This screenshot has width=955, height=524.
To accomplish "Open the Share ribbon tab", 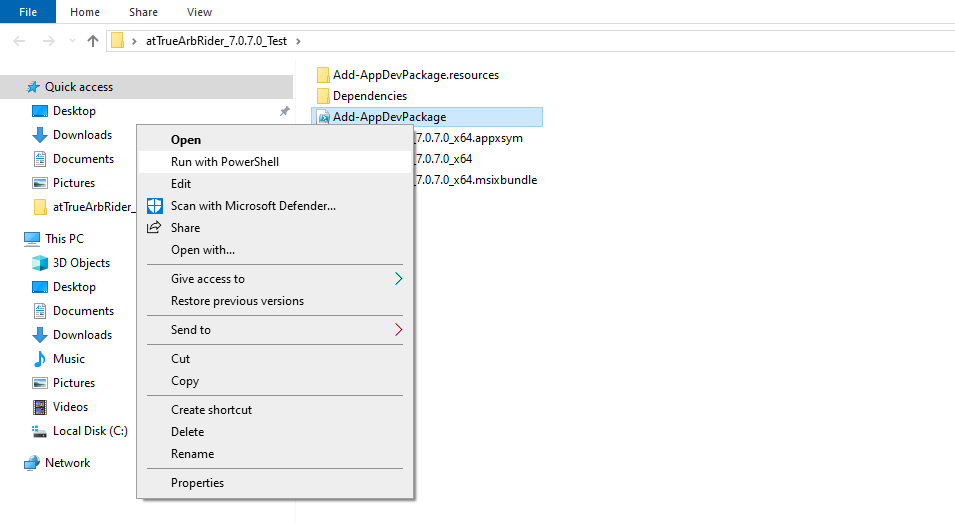I will click(x=143, y=12).
